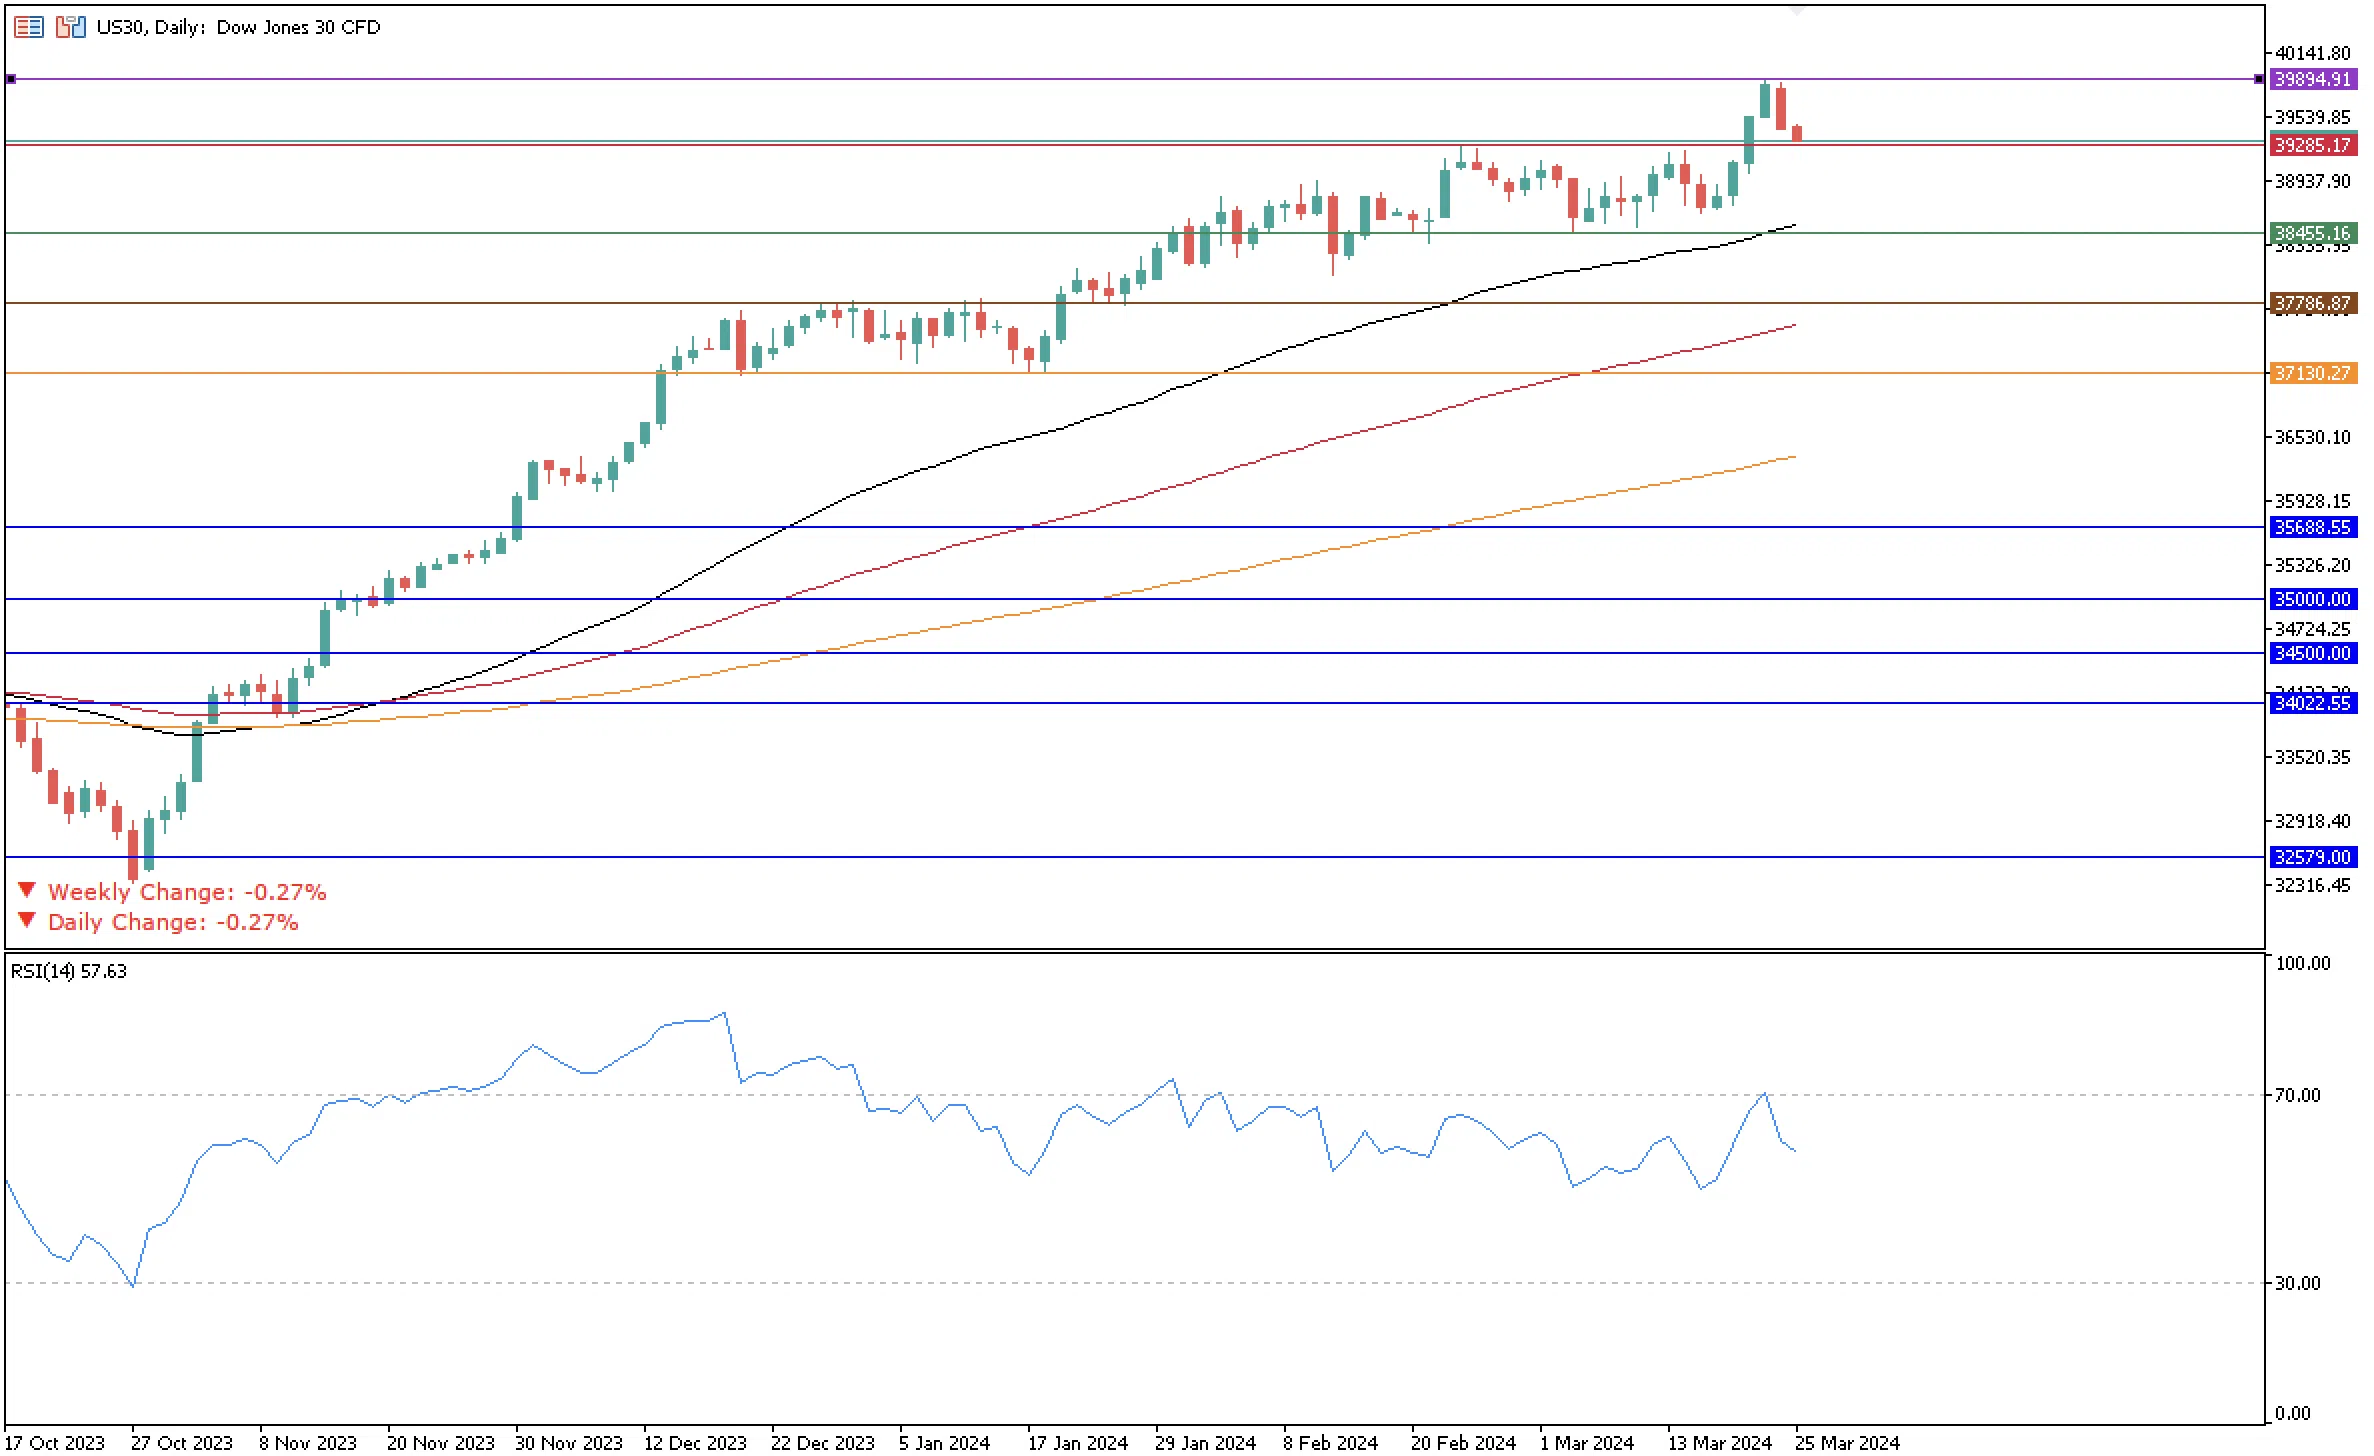Click the red down arrow beside Daily Change
This screenshot has width=2374, height=1456.
[x=27, y=919]
